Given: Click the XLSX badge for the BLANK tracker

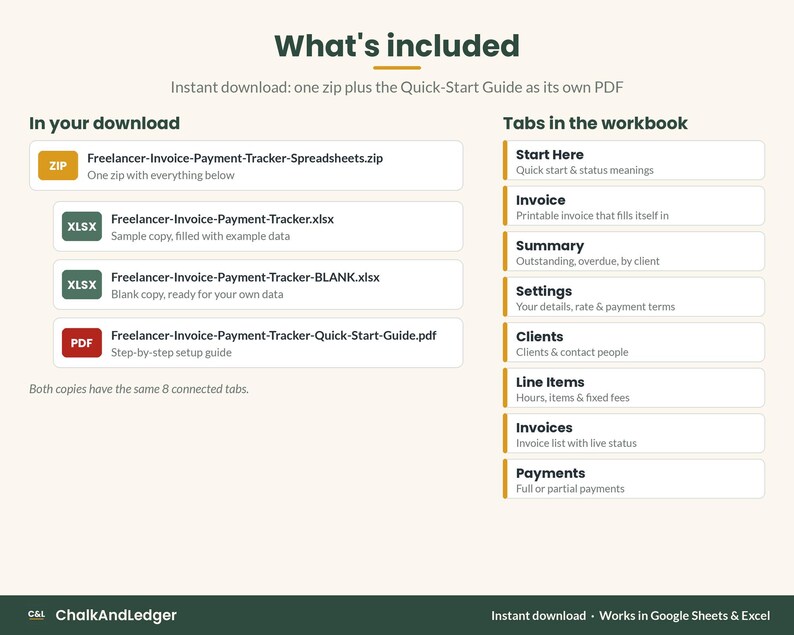Looking at the screenshot, I should tap(82, 285).
